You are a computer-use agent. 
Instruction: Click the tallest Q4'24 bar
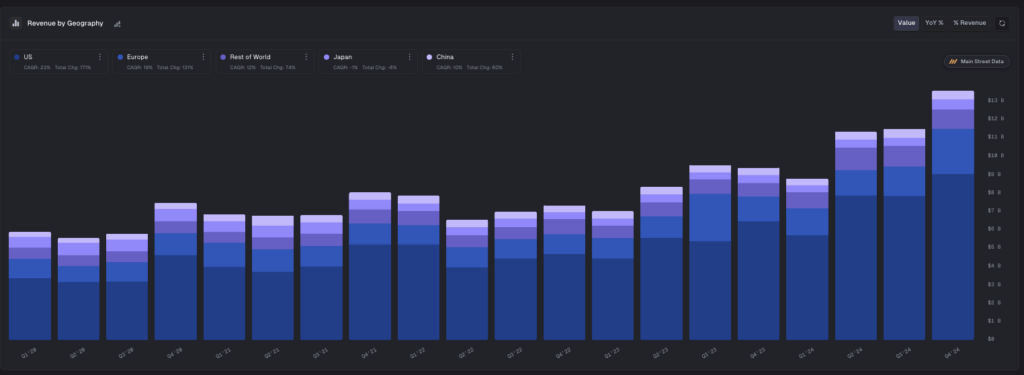pos(953,216)
